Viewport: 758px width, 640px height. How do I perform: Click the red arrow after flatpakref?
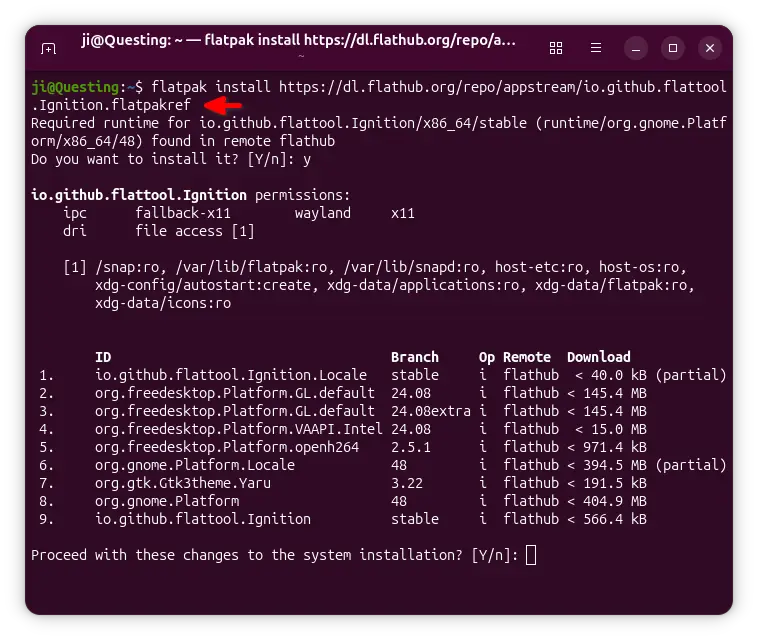[224, 104]
